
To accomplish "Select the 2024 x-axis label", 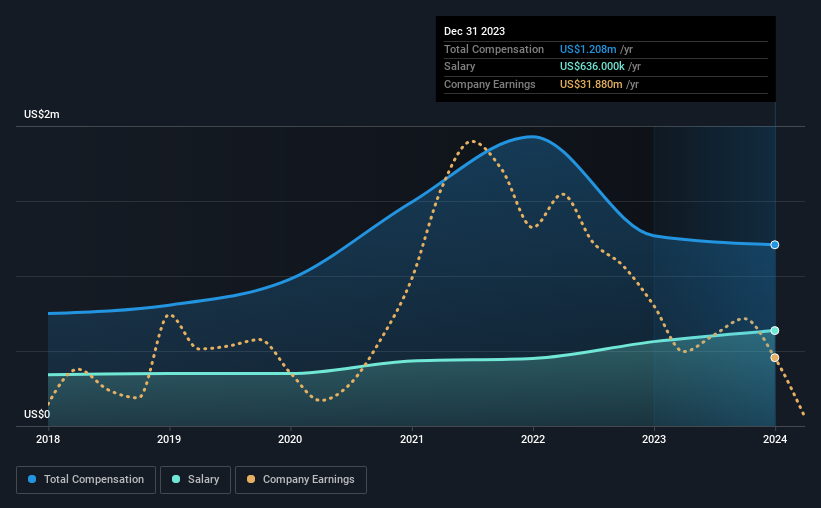I will (x=775, y=439).
